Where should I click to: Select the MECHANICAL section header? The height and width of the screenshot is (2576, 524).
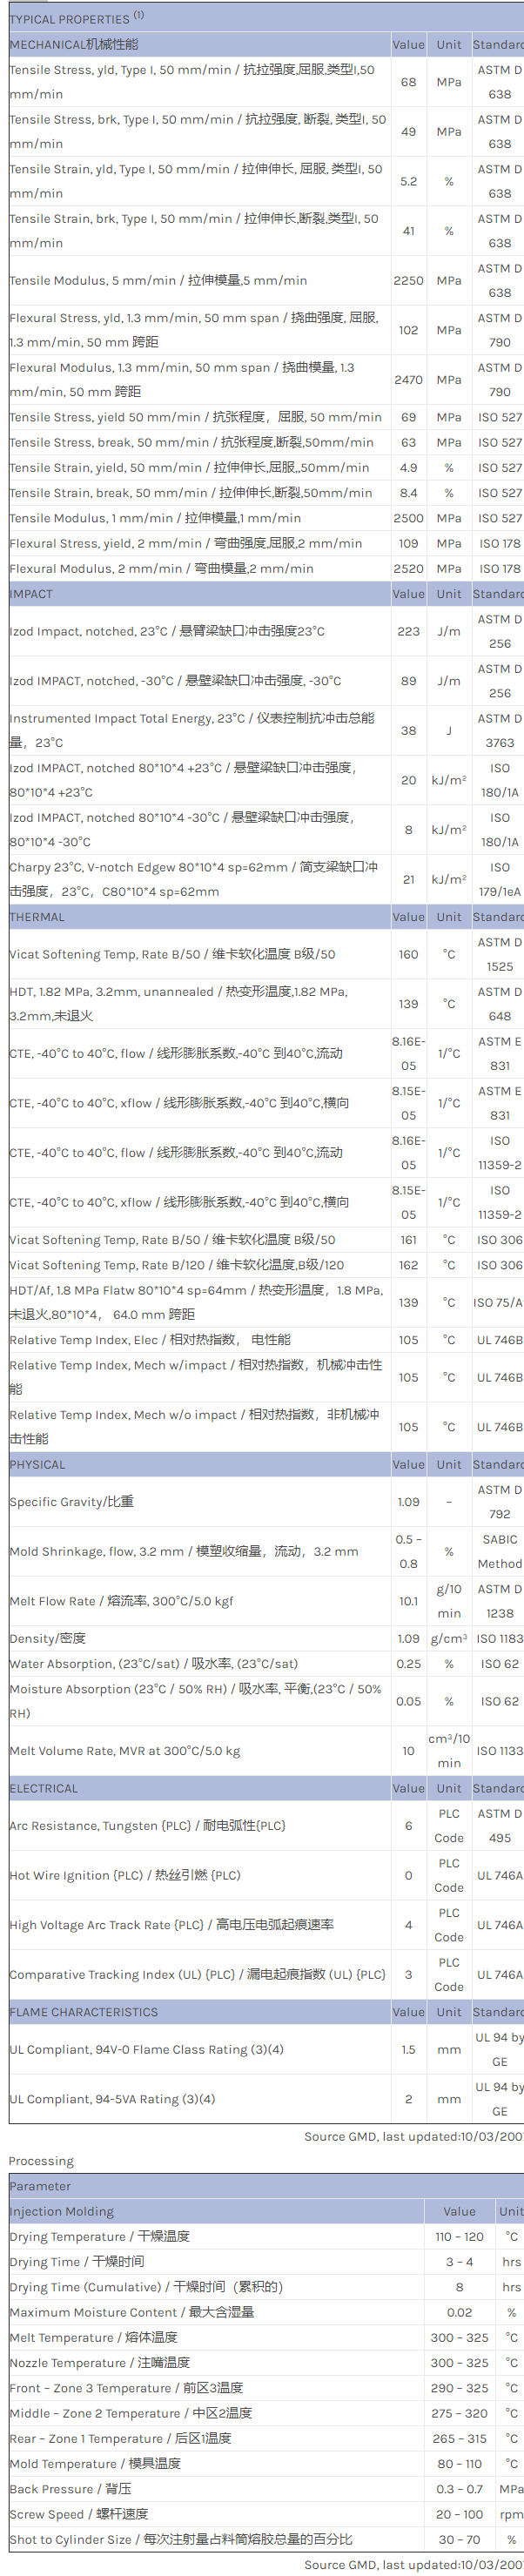tap(74, 45)
